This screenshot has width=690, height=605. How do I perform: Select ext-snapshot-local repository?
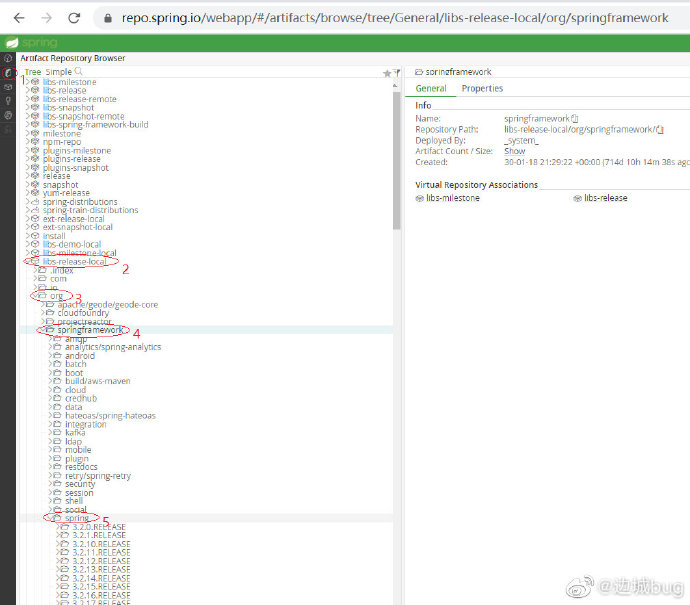pos(77,227)
